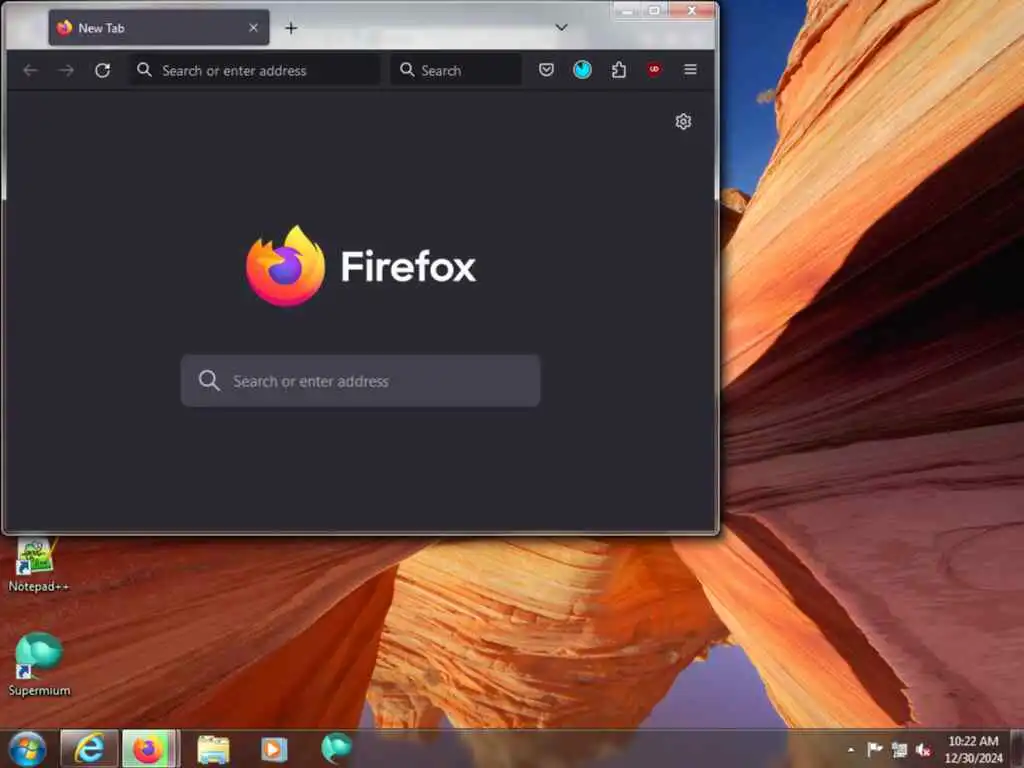
Task: Click the Firefox back arrow button
Action: click(x=30, y=70)
